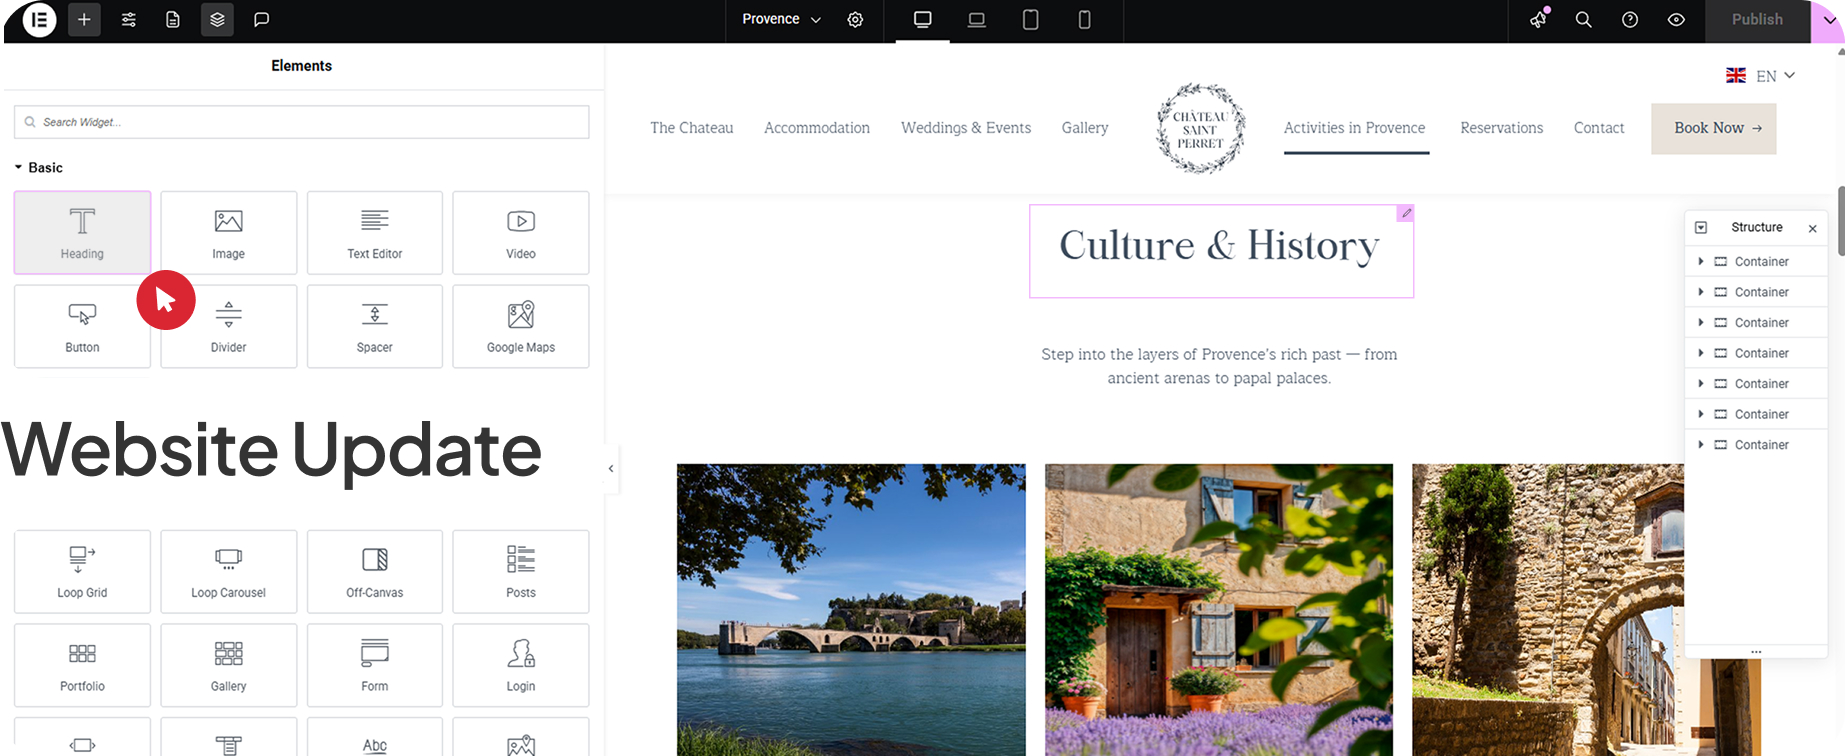Viewport: 1846px width, 756px height.
Task: Click the Search Widget input field
Action: 301,122
